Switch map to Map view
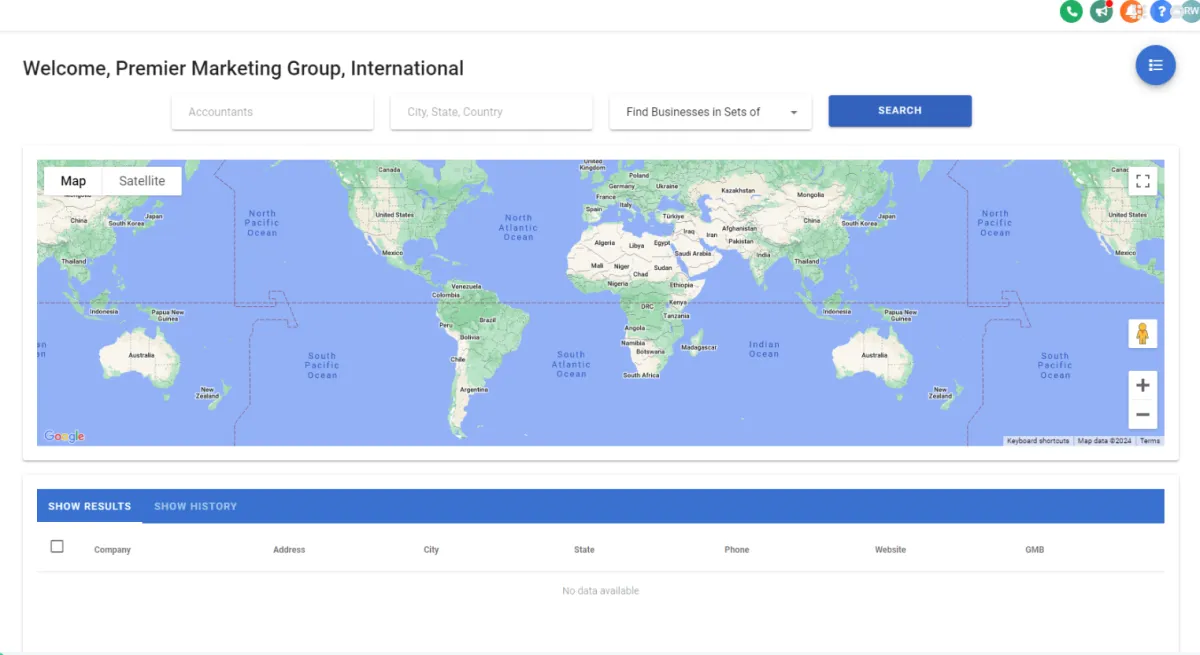Viewport: 1200px width, 655px height. coord(73,181)
